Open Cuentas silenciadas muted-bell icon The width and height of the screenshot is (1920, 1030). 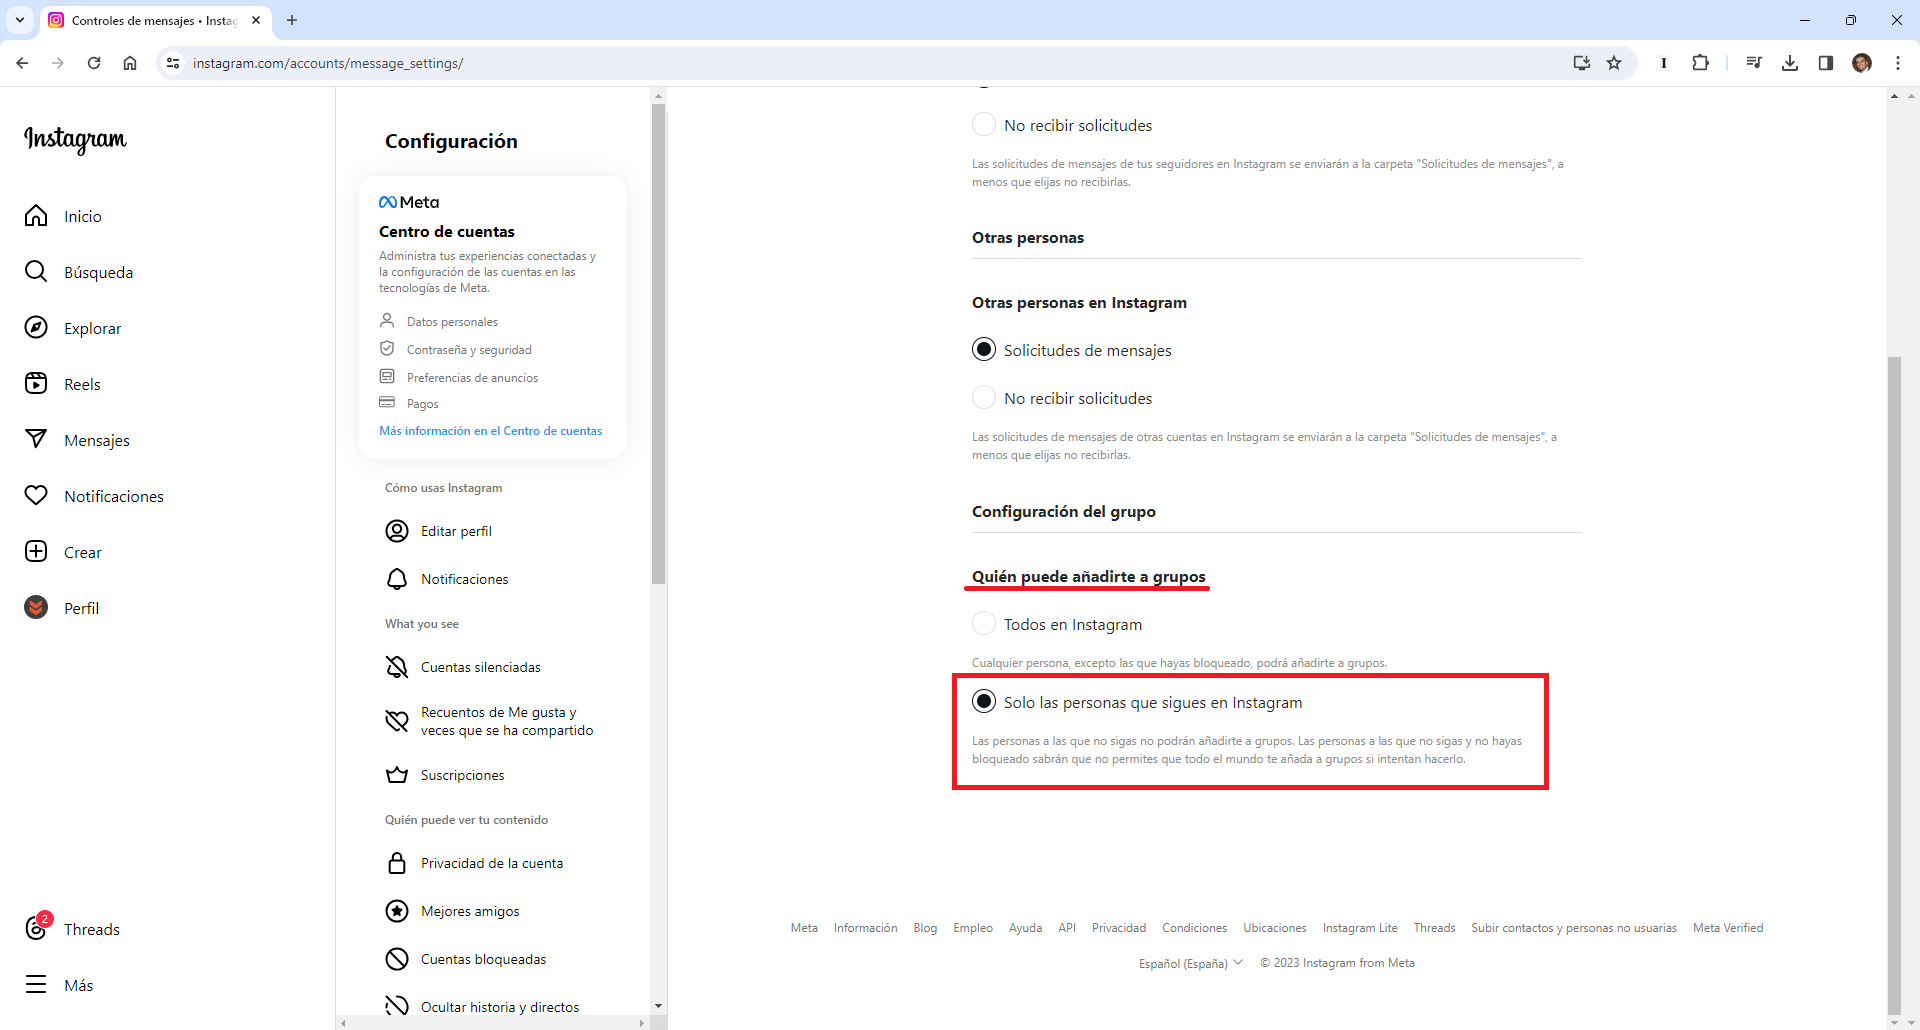point(397,667)
